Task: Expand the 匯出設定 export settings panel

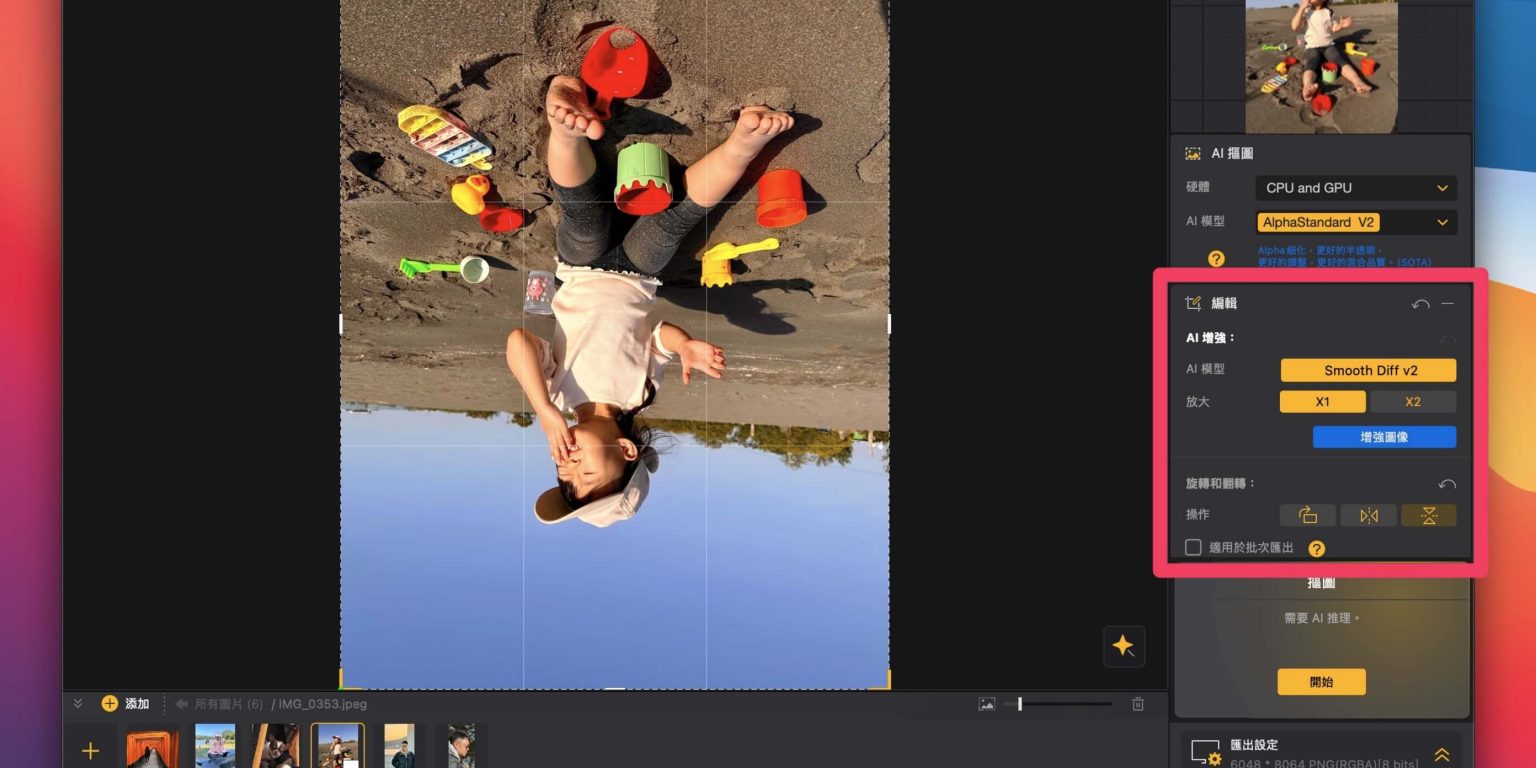Action: pos(1442,755)
